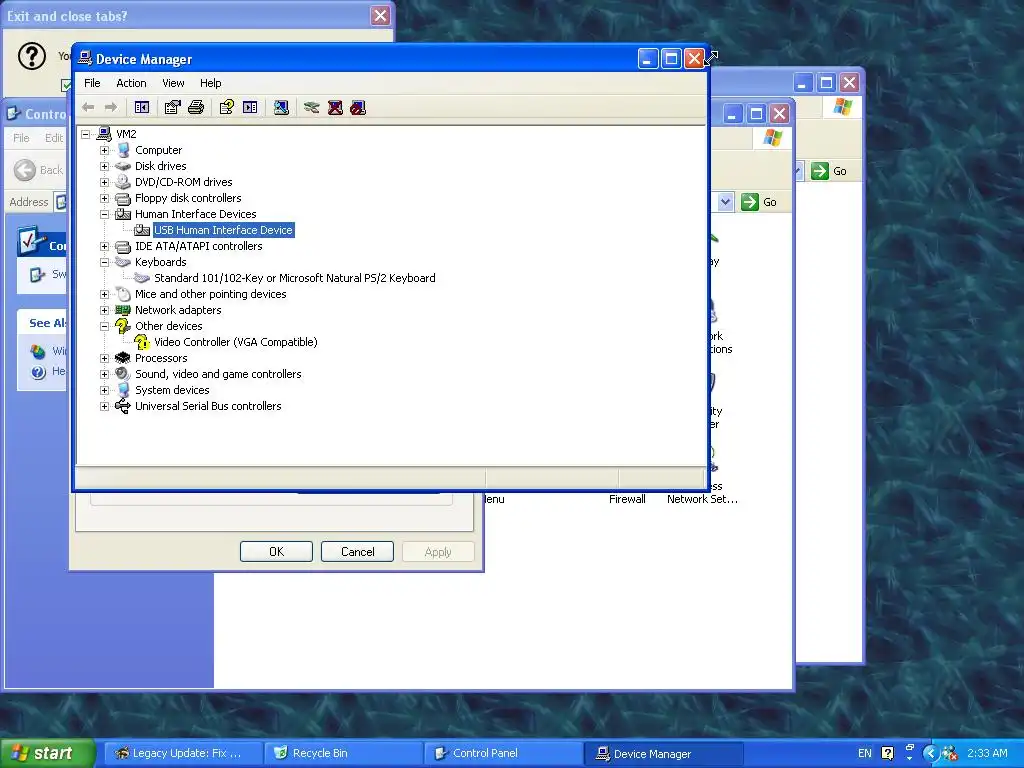Click the Network adapters category icon
This screenshot has width=1024, height=768.
tap(123, 310)
